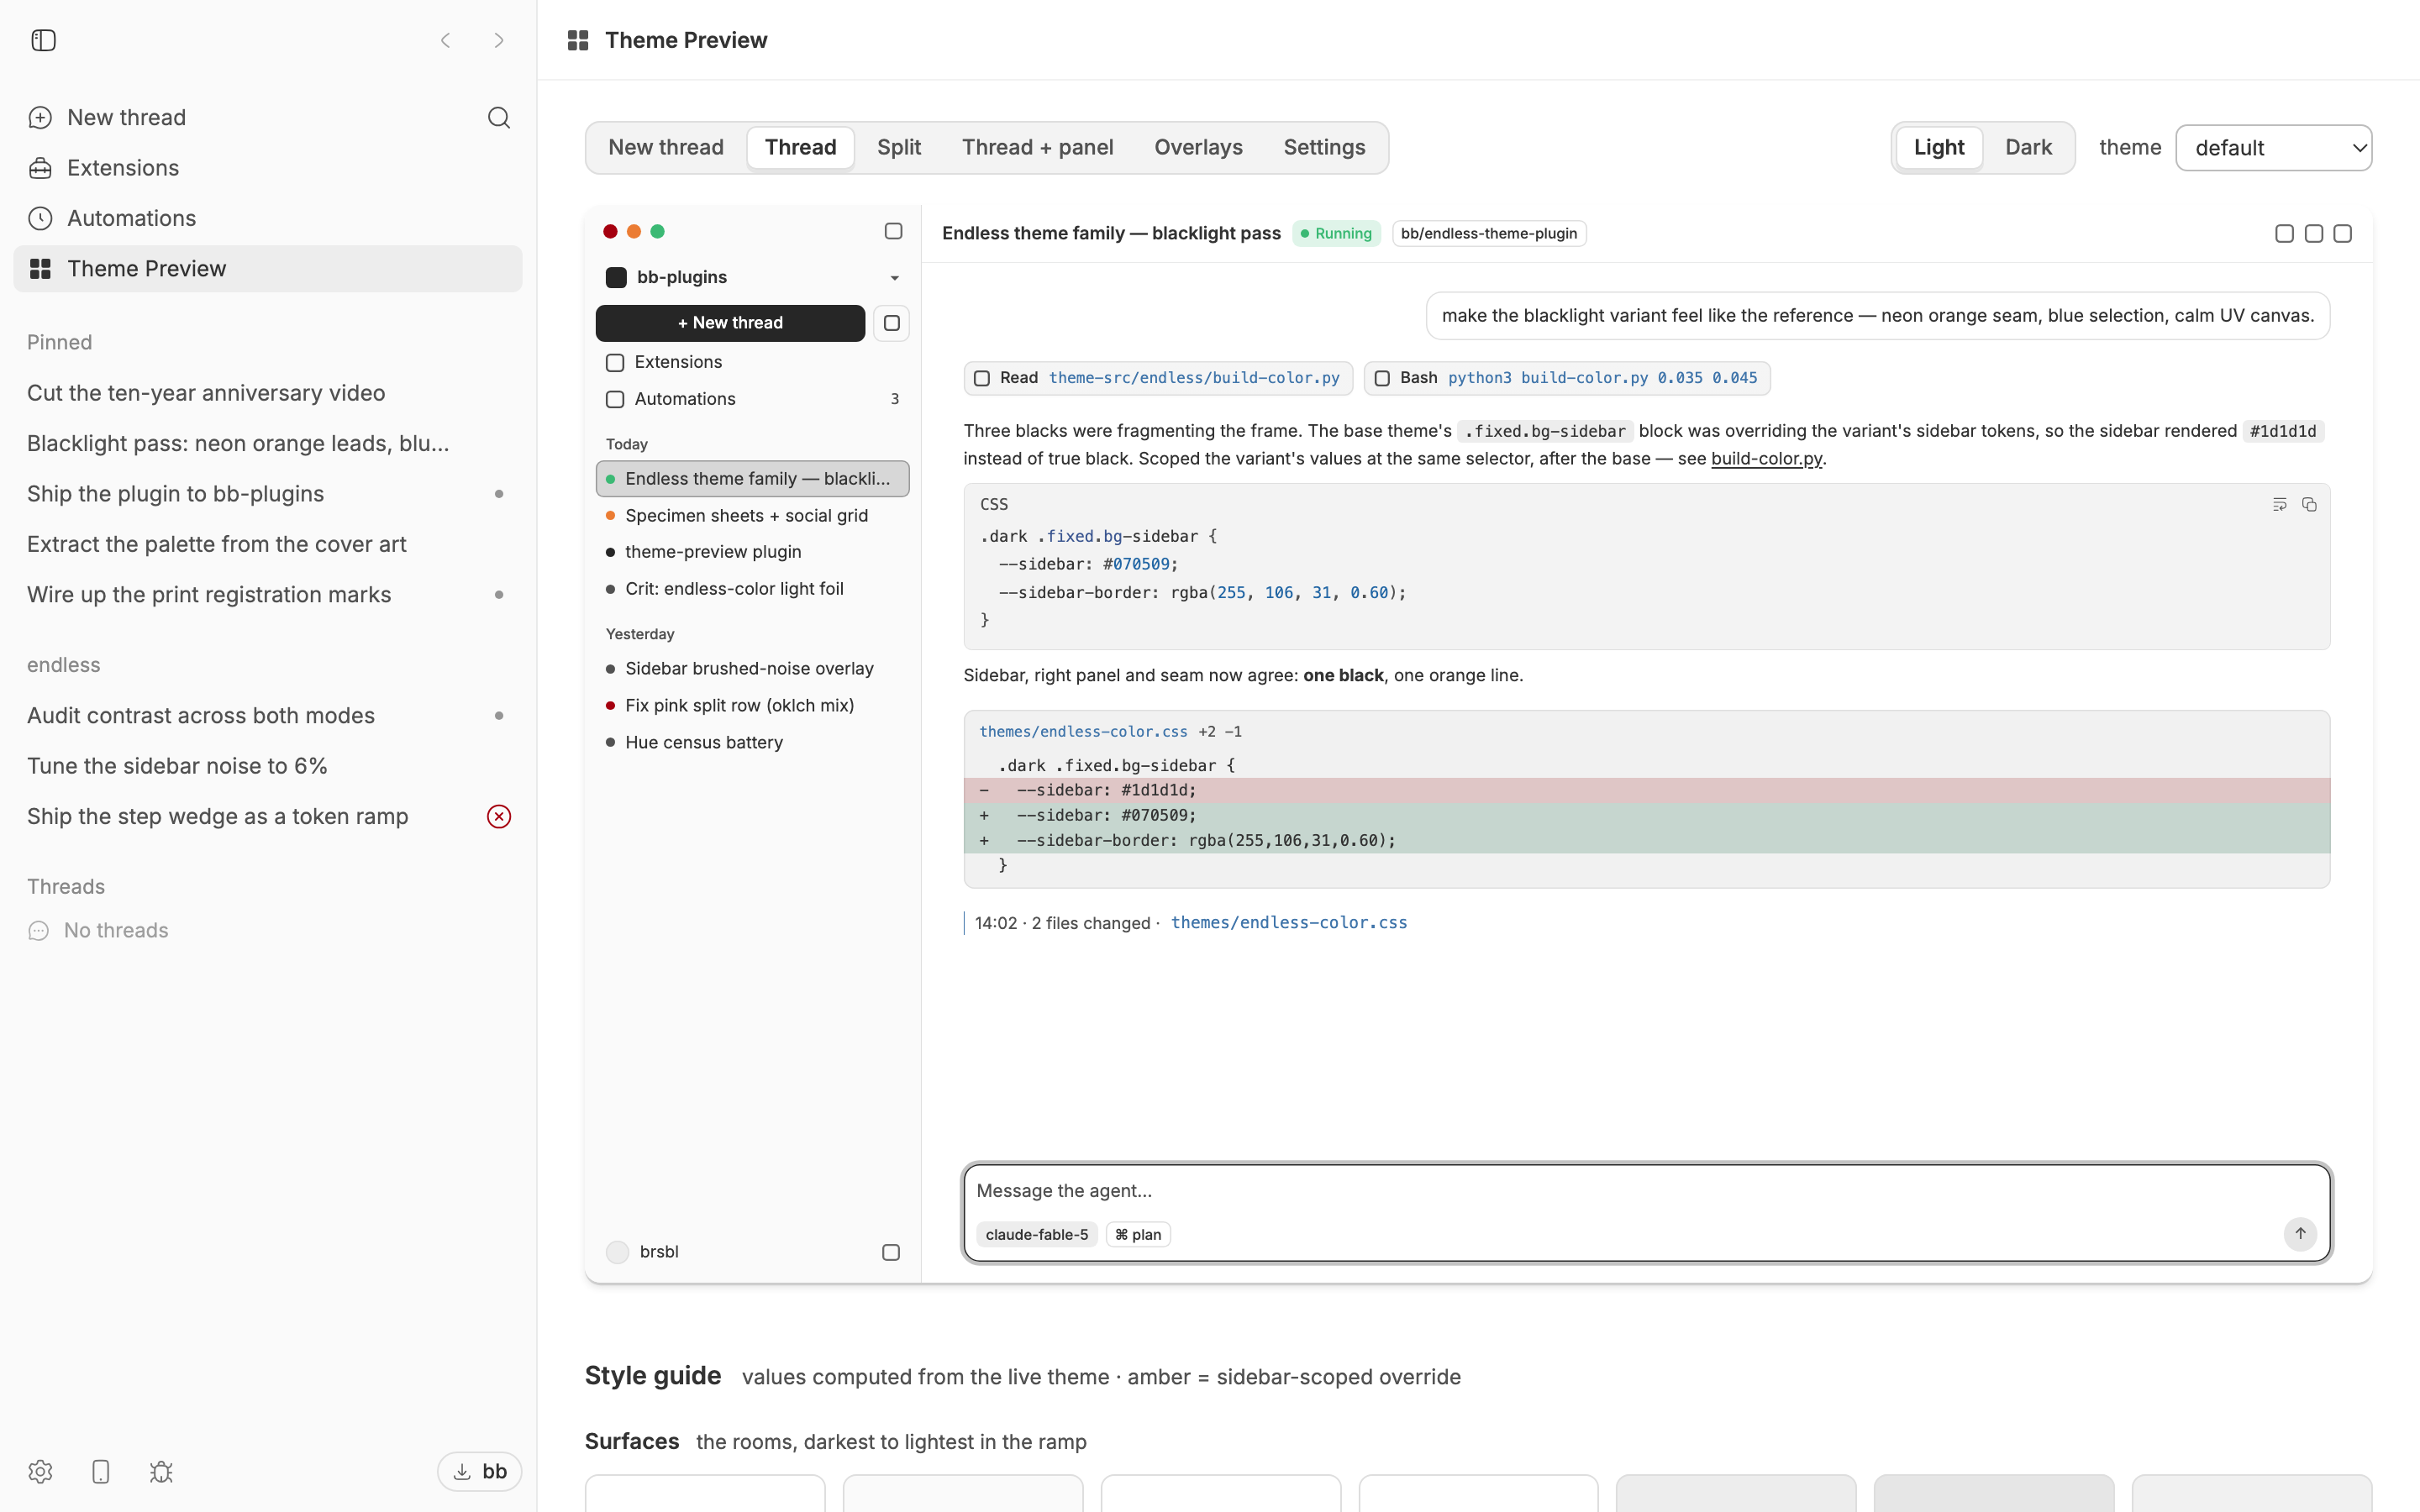Switch to the Thread + panel tab

(x=1037, y=147)
